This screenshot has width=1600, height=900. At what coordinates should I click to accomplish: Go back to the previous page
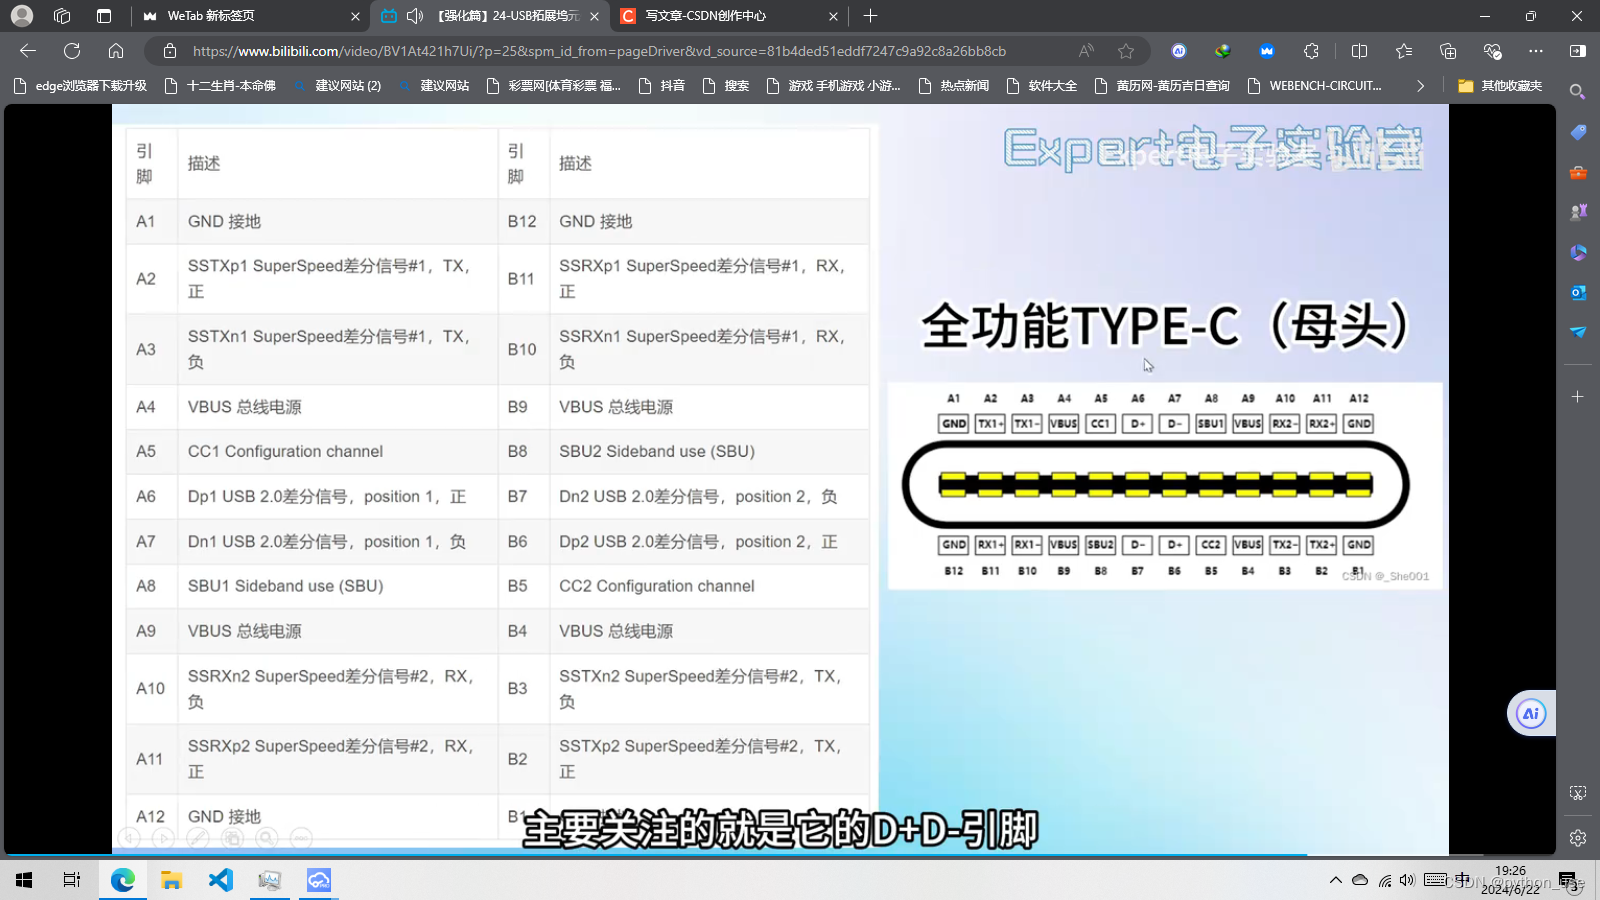click(28, 51)
